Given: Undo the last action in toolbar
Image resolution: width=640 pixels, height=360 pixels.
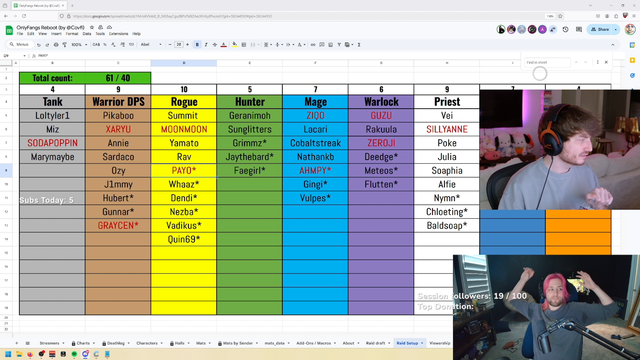Looking at the screenshot, I should coord(38,44).
